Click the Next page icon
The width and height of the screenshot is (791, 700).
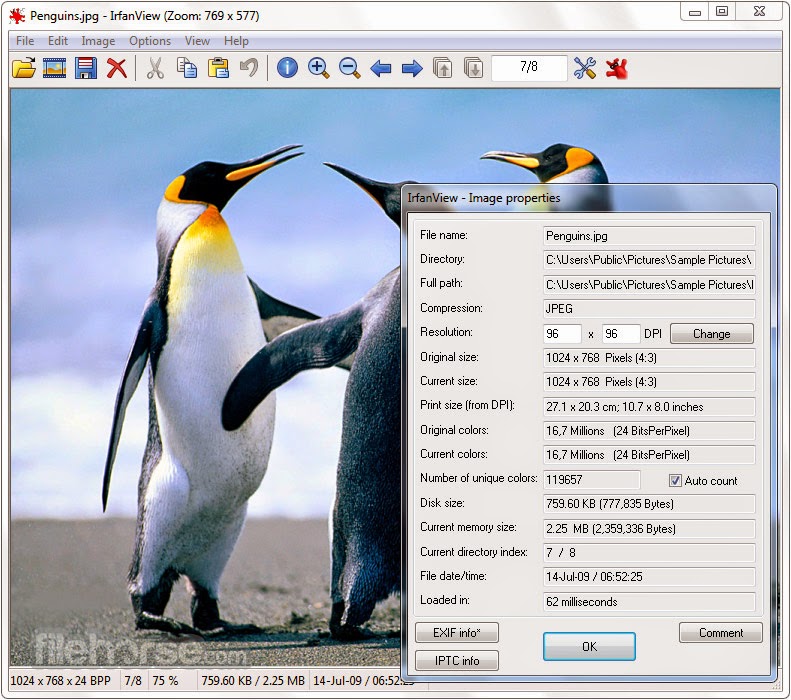tap(473, 68)
